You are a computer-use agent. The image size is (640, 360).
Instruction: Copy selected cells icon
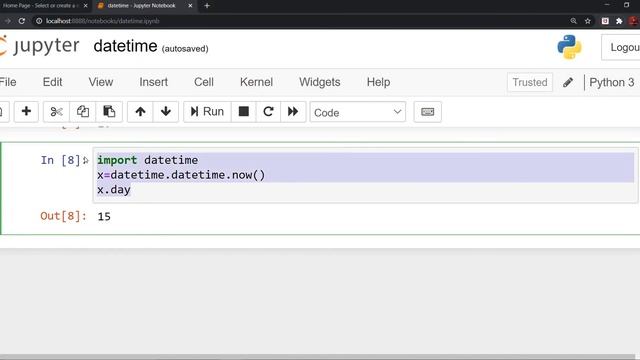point(83,111)
